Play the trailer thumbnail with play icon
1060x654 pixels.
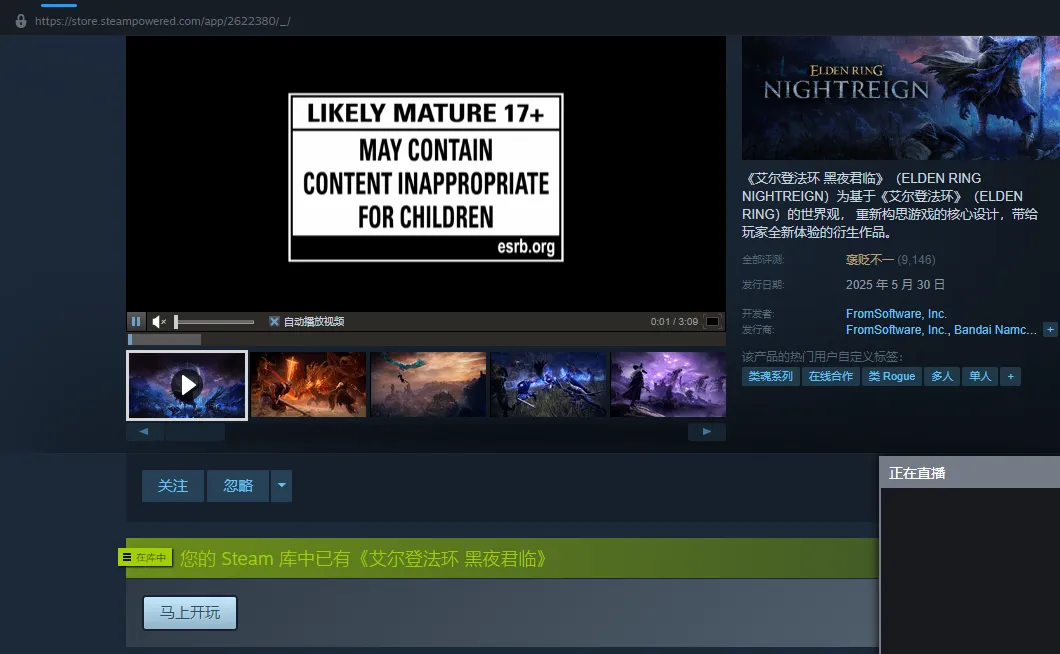187,385
